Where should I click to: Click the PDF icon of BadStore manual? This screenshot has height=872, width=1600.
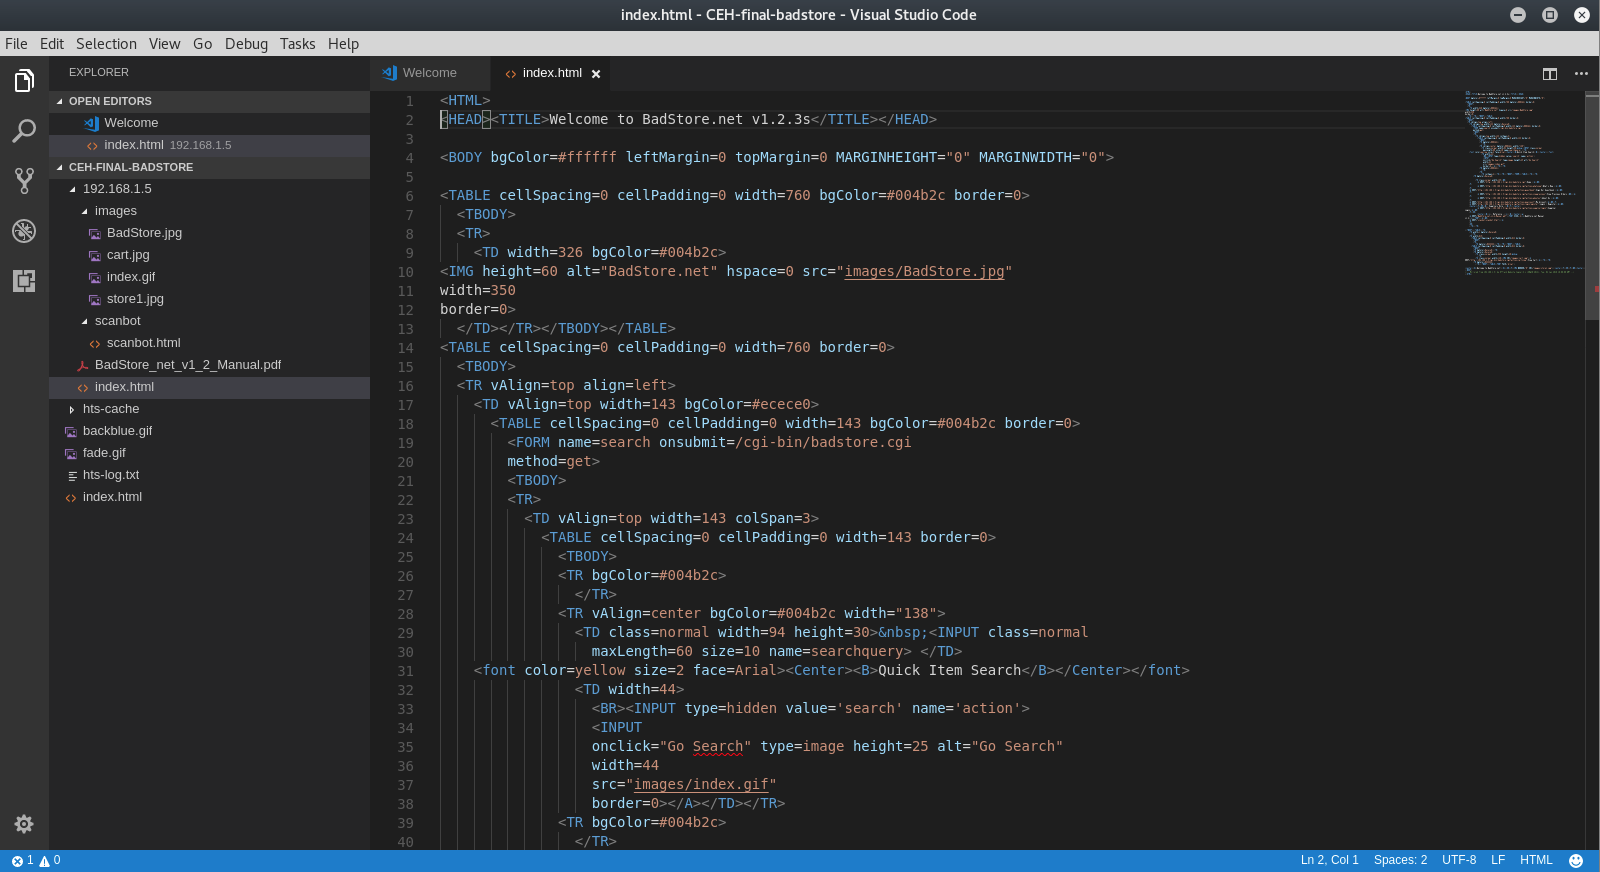coord(83,366)
